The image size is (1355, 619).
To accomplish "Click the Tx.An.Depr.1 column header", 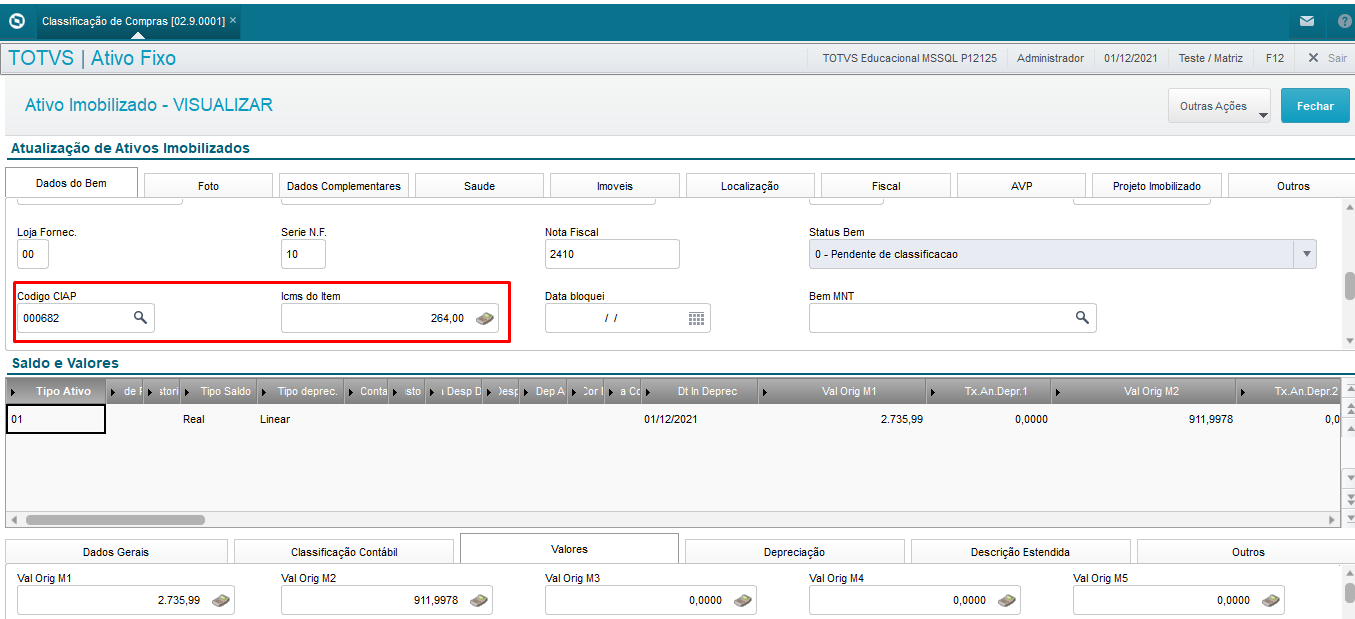I will pos(989,391).
